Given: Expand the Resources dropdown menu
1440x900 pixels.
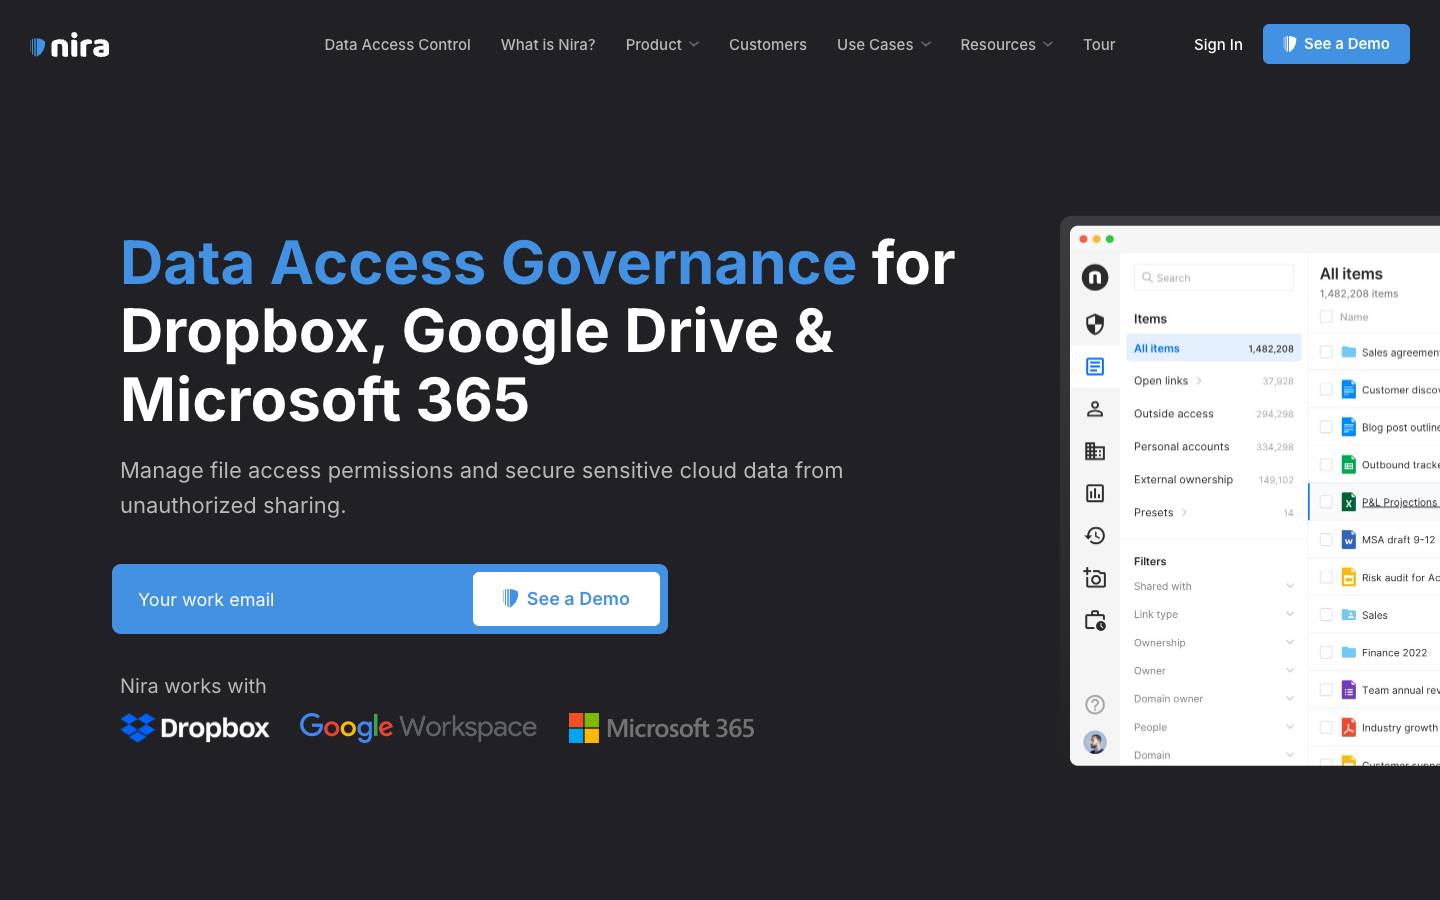Looking at the screenshot, I should tap(1007, 45).
